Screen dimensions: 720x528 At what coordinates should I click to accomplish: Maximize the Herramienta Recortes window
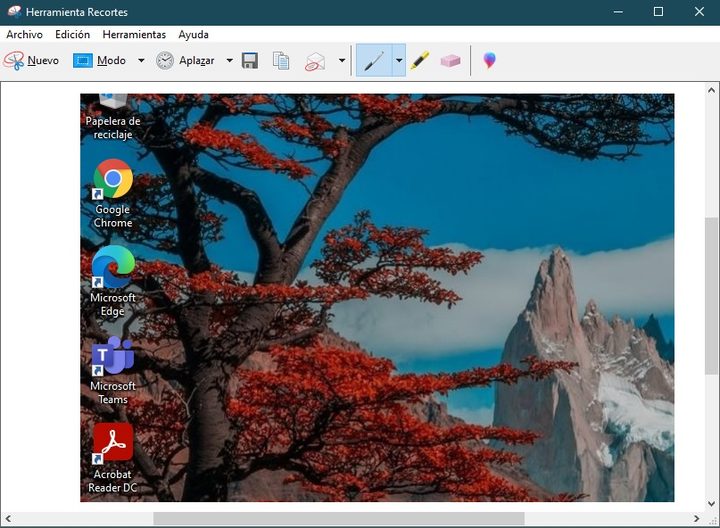click(658, 12)
